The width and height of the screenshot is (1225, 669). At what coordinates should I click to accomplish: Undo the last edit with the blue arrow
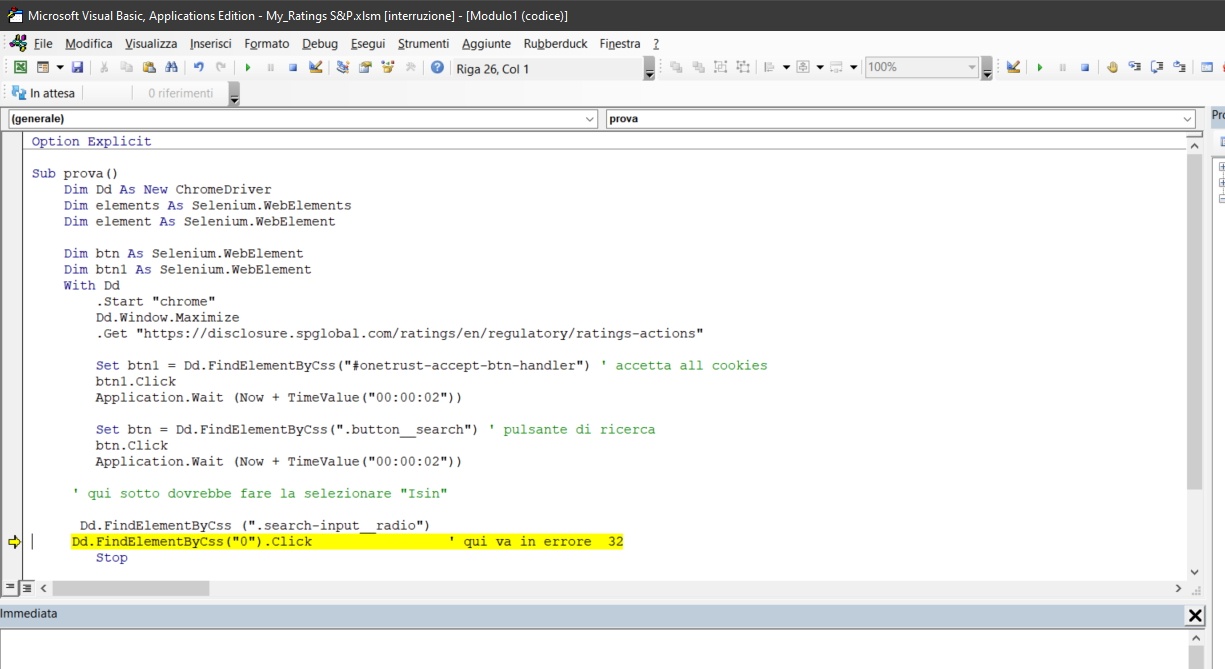click(198, 67)
